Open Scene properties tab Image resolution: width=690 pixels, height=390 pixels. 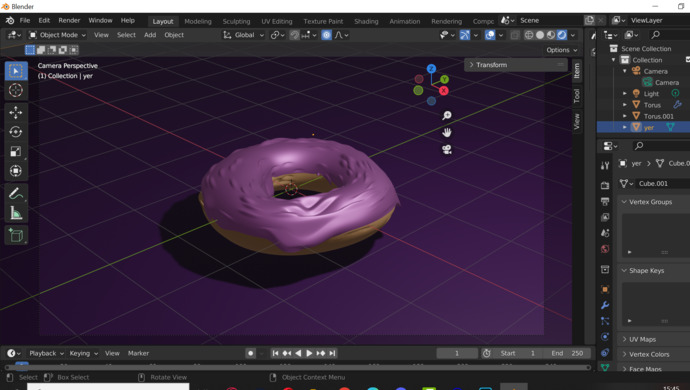[x=605, y=233]
